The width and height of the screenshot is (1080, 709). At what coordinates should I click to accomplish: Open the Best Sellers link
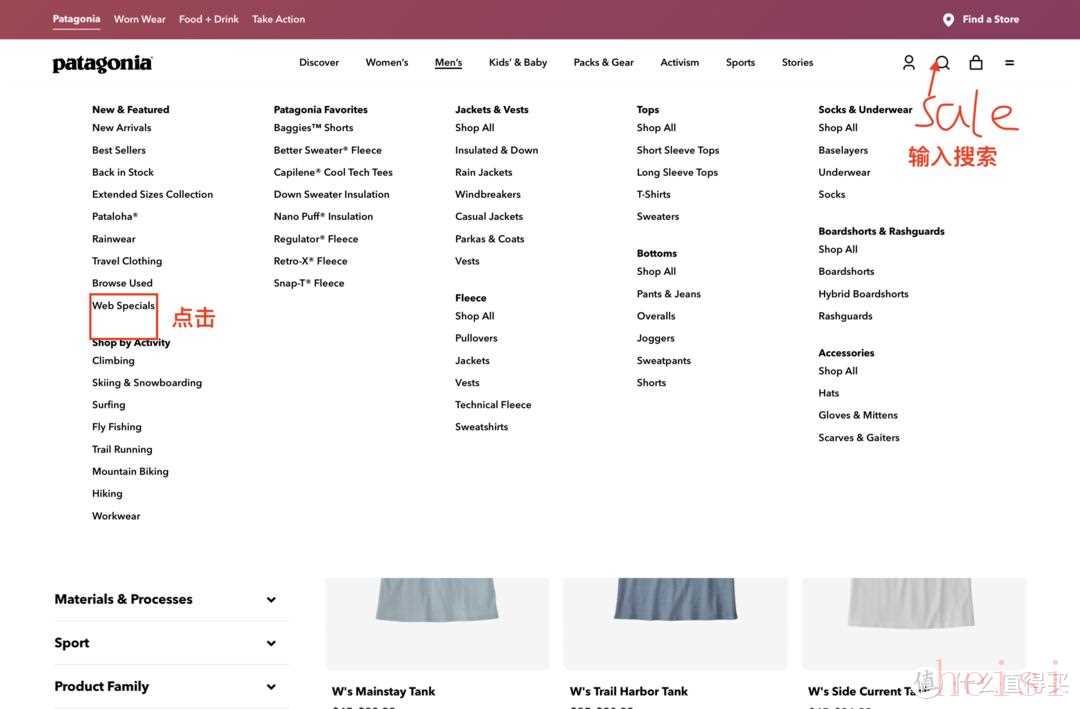coord(119,150)
